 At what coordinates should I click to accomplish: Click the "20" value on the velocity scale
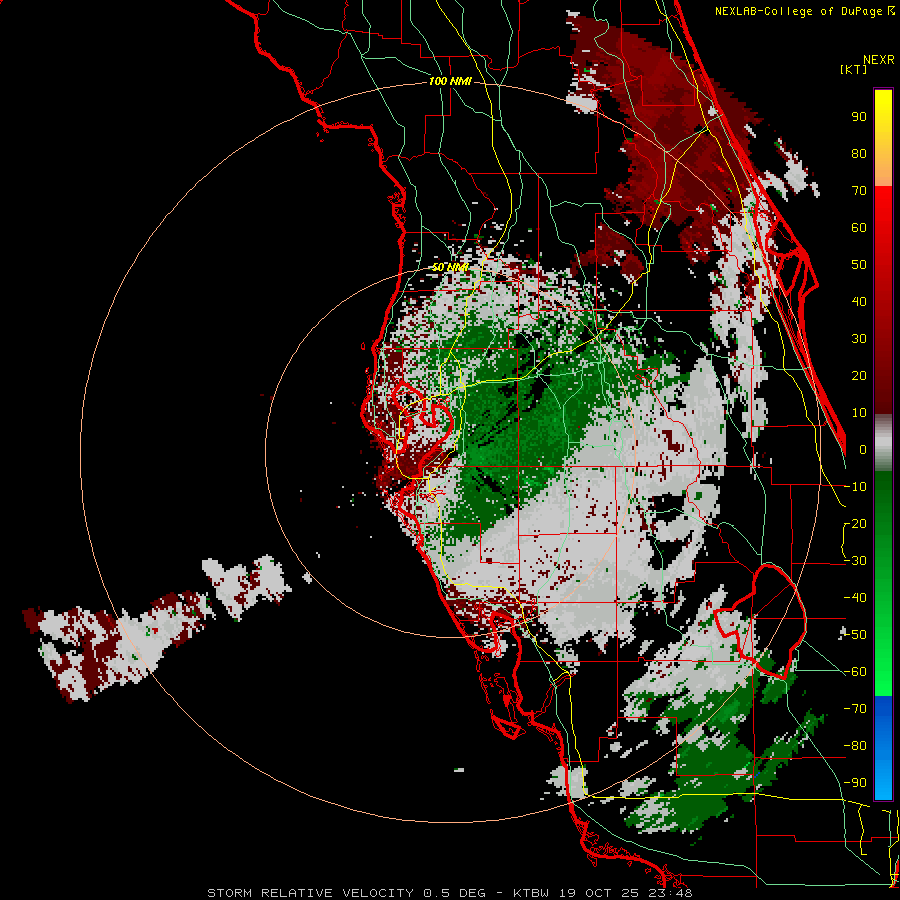pyautogui.click(x=859, y=375)
